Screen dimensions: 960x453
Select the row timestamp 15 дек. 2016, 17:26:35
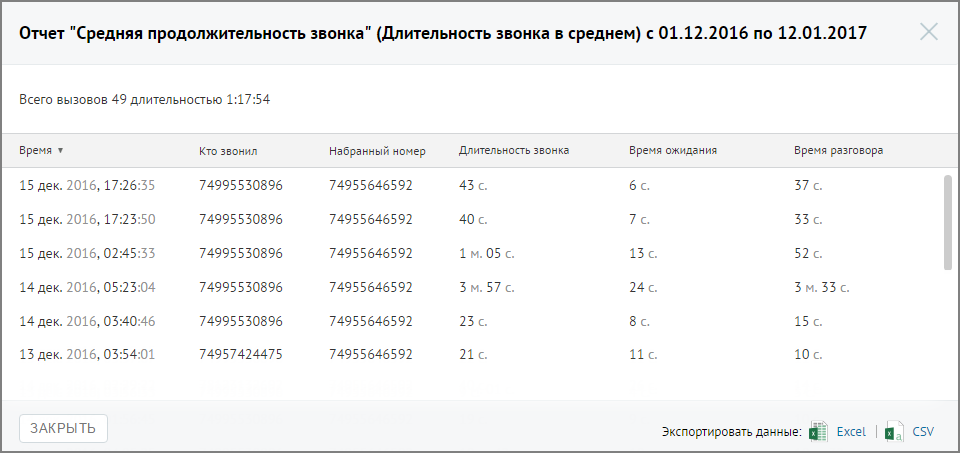tap(87, 185)
